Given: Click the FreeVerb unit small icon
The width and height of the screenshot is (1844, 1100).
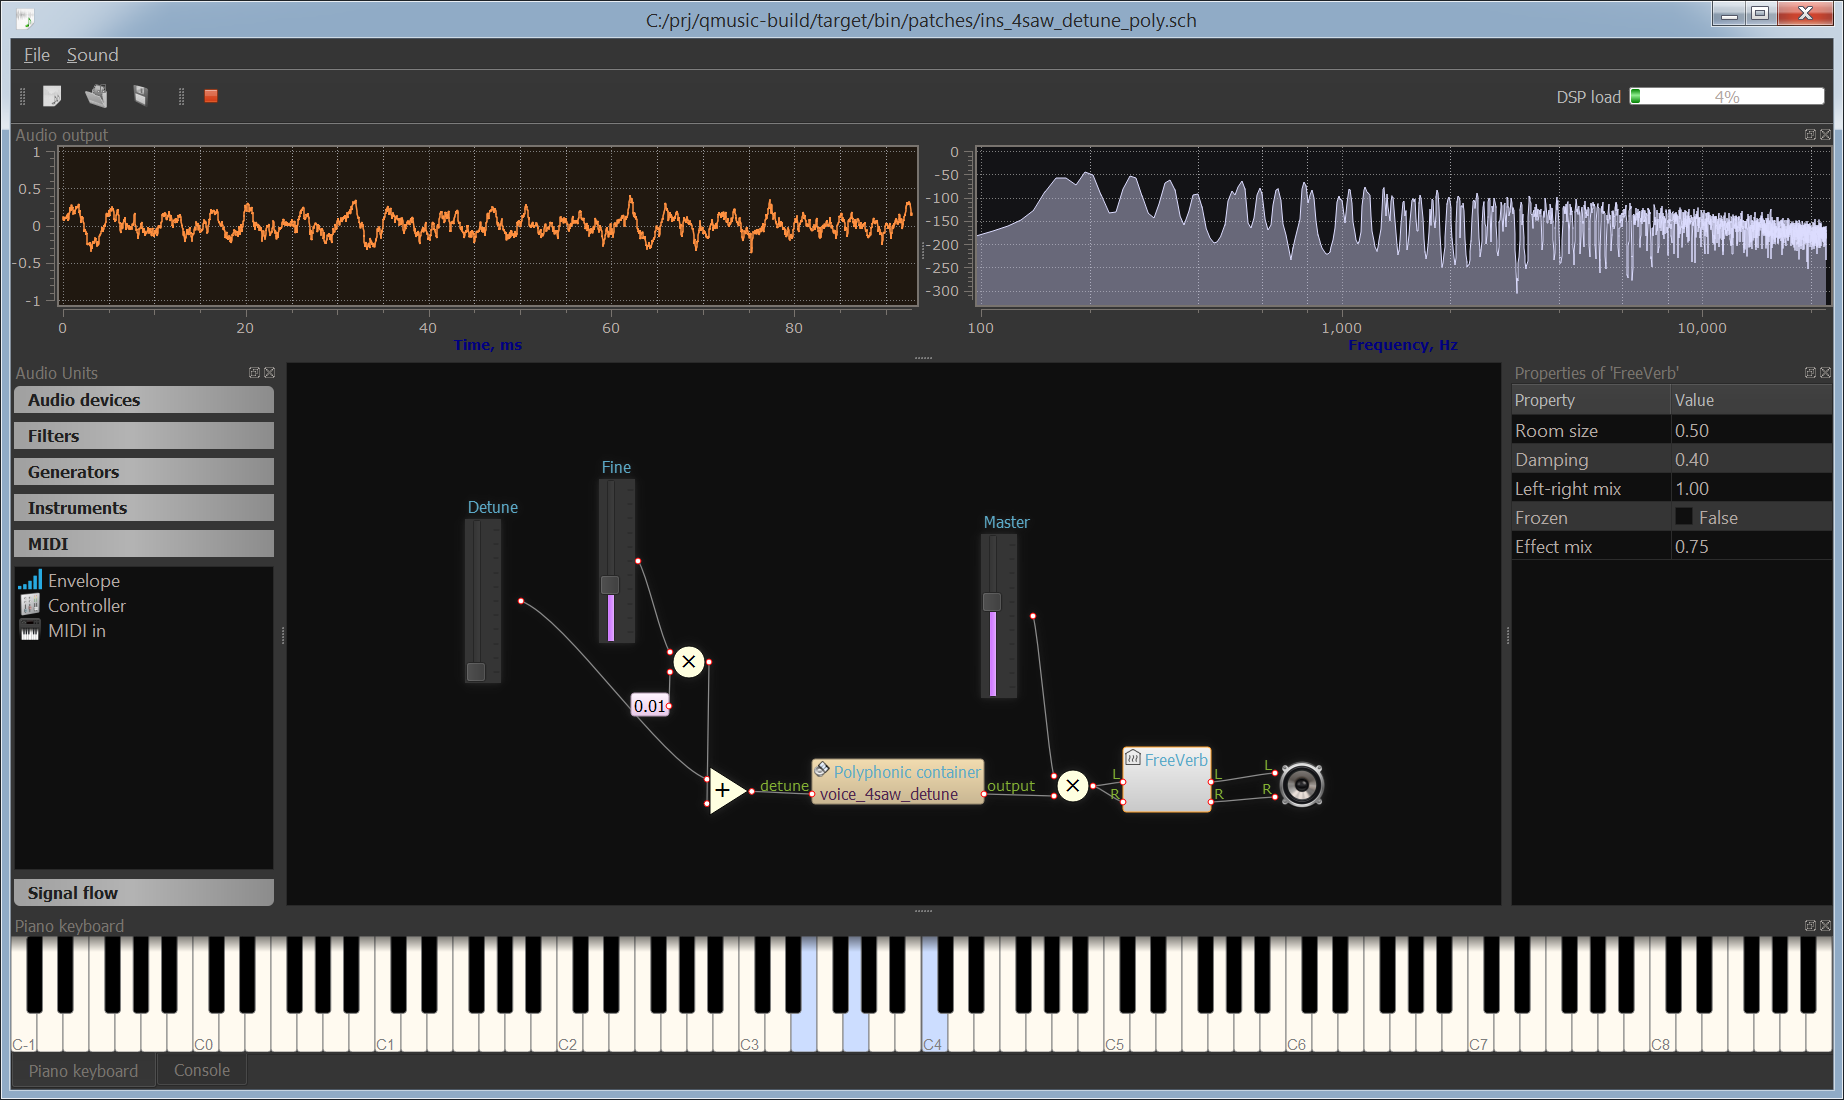Looking at the screenshot, I should click(1133, 759).
